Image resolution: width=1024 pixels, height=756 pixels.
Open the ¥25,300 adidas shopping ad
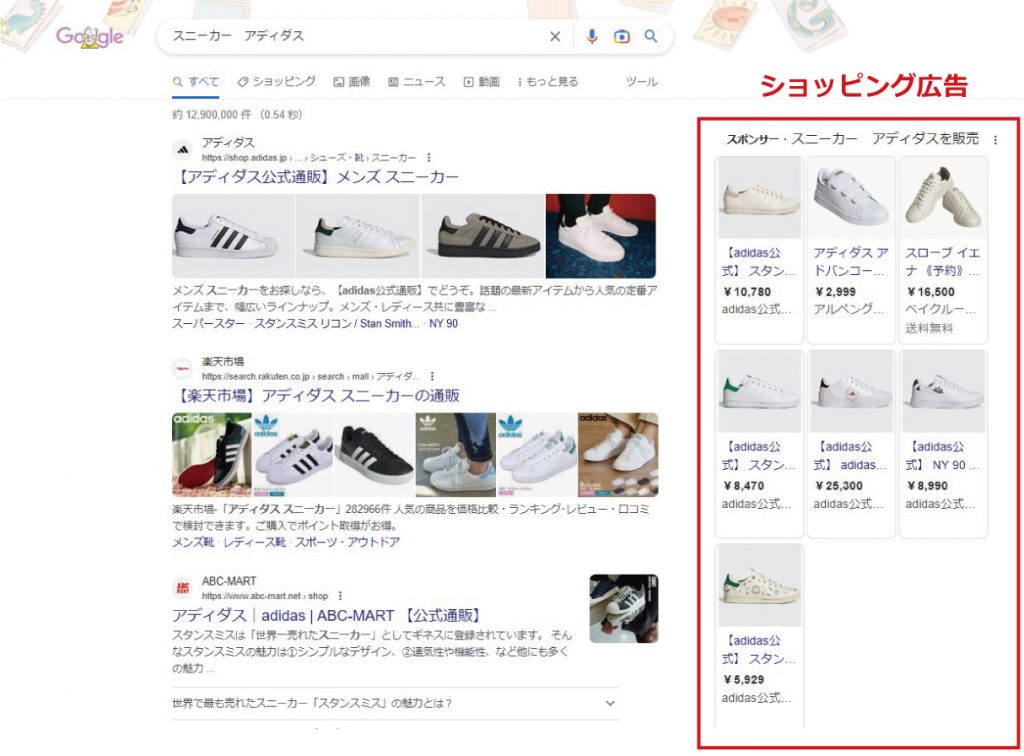point(851,443)
